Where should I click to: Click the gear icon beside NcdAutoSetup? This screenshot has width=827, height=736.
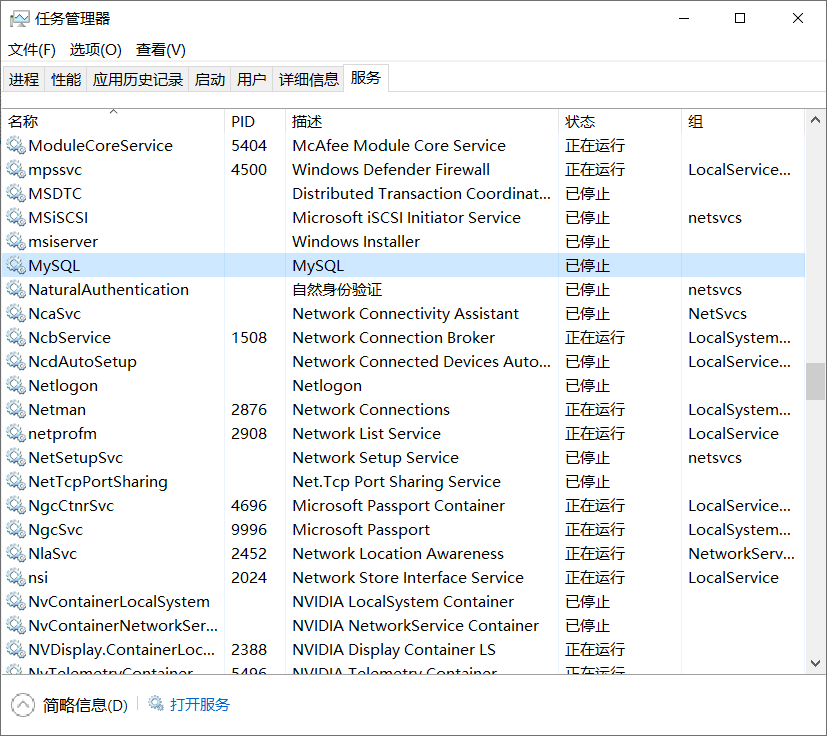pos(16,361)
